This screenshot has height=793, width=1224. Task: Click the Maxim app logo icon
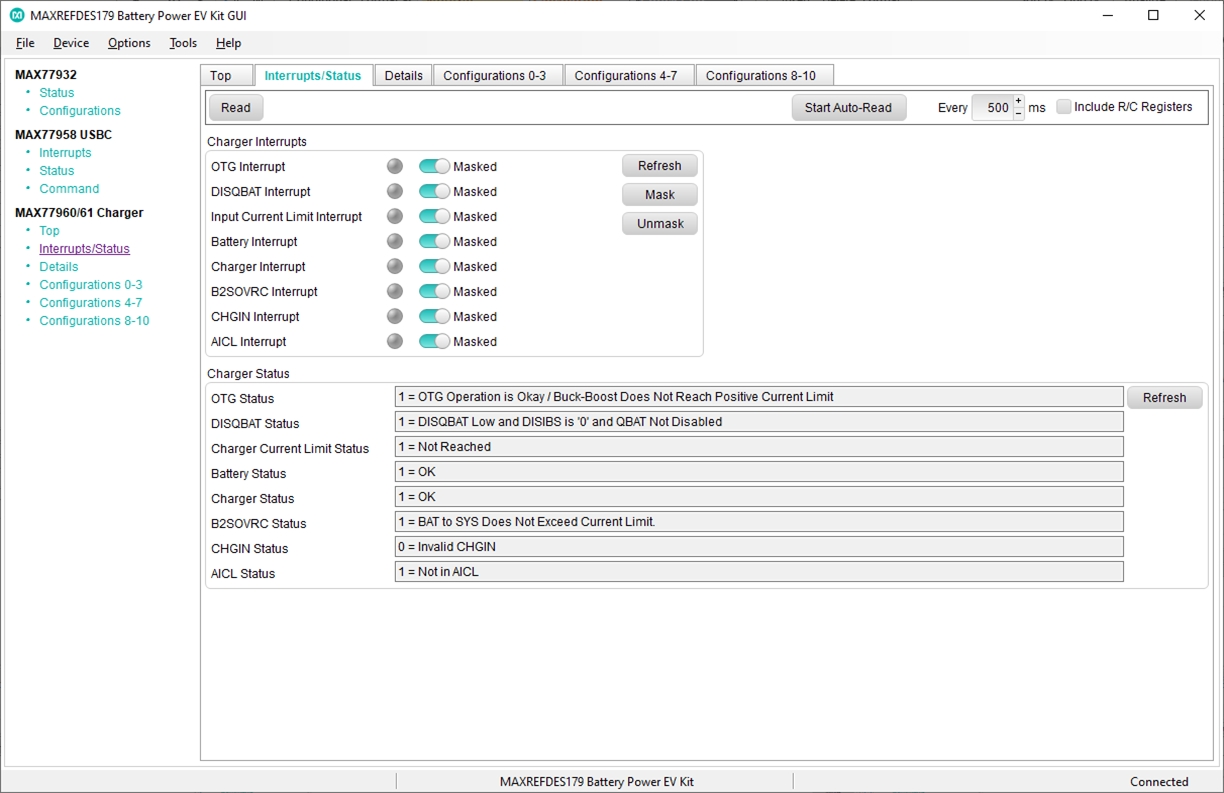click(17, 15)
